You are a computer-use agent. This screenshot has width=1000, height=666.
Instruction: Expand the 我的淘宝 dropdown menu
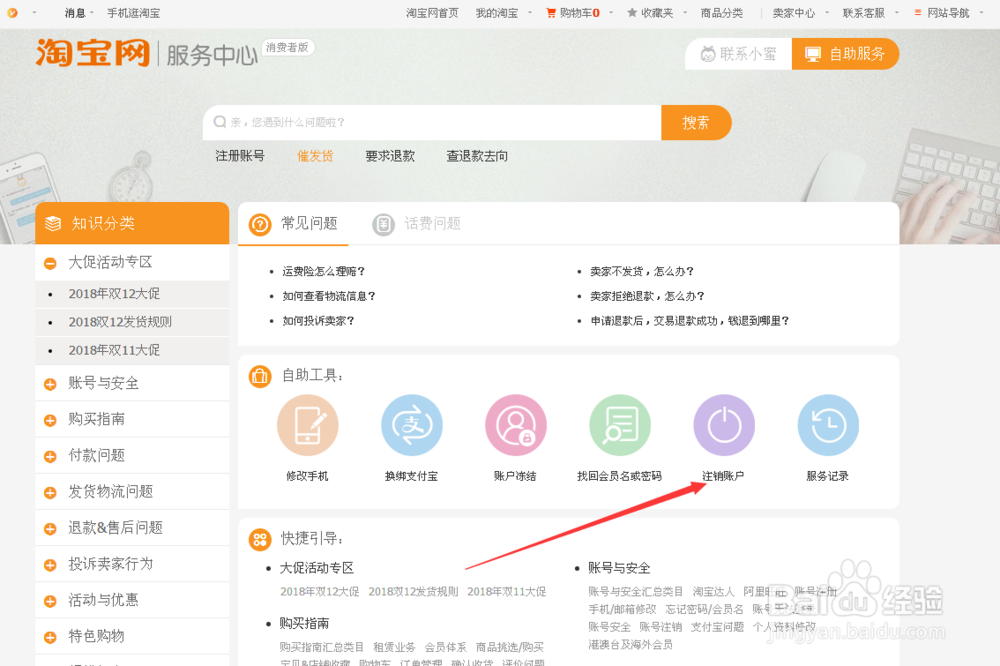500,13
